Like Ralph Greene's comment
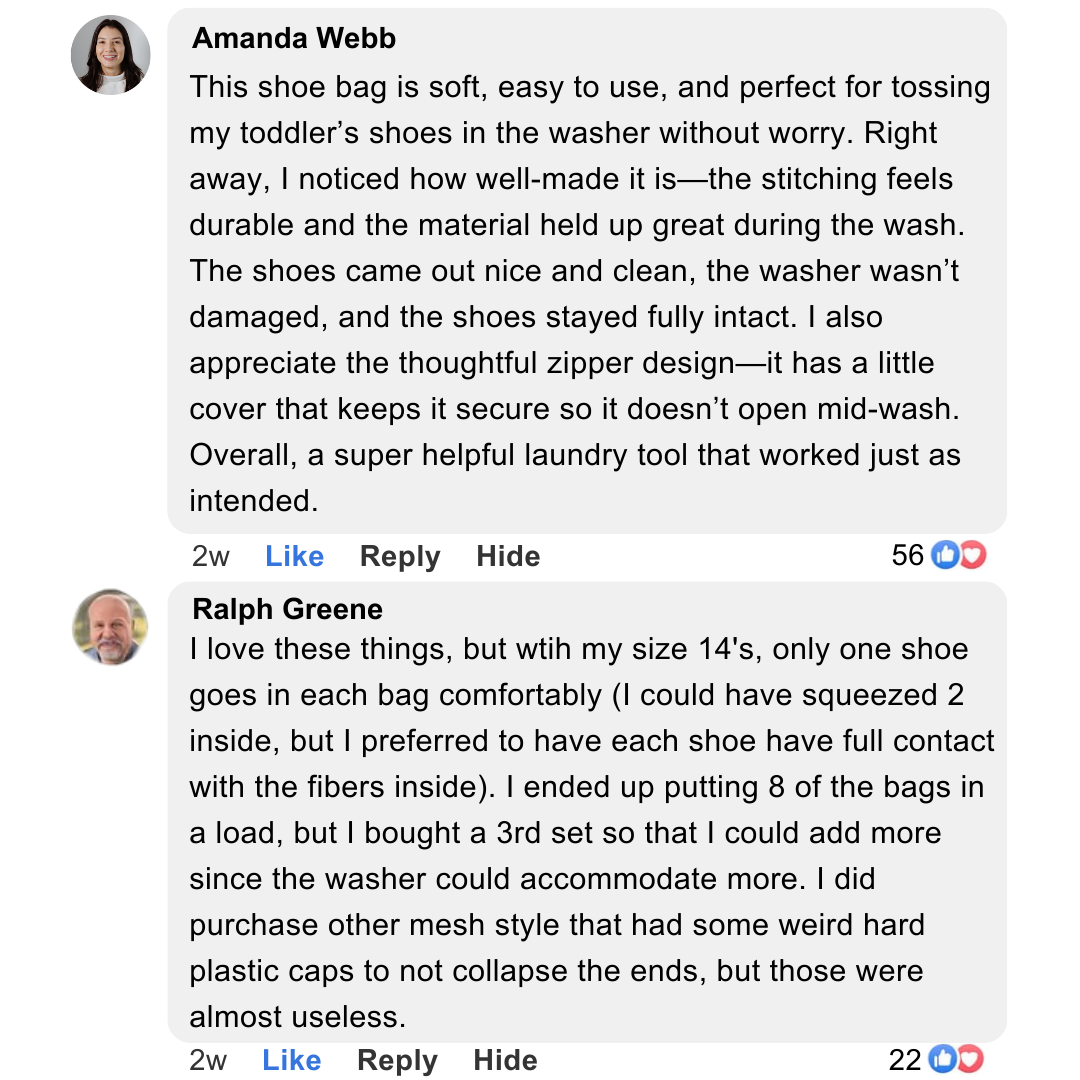 click(x=292, y=1060)
